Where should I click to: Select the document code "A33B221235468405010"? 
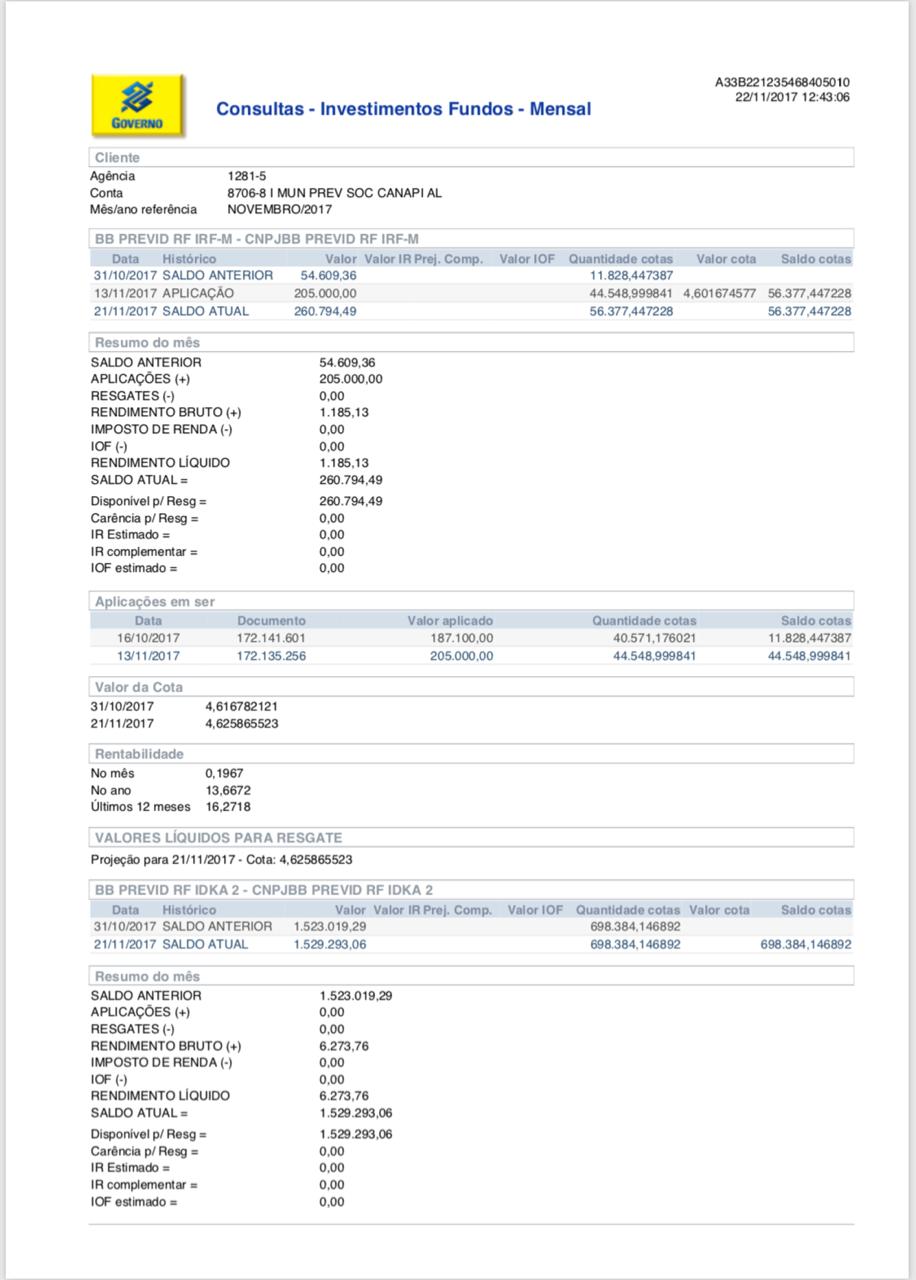pos(783,83)
